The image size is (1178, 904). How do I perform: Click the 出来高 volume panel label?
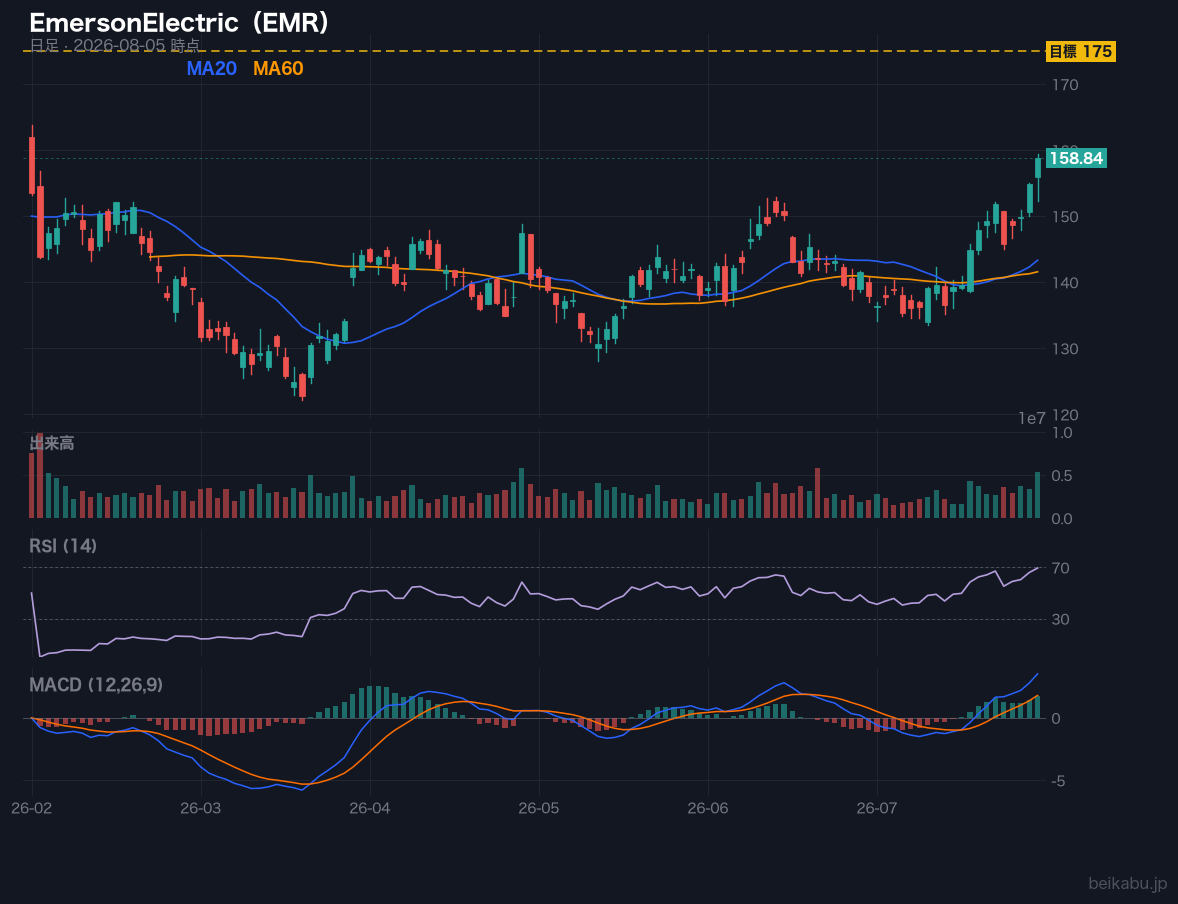(52, 443)
